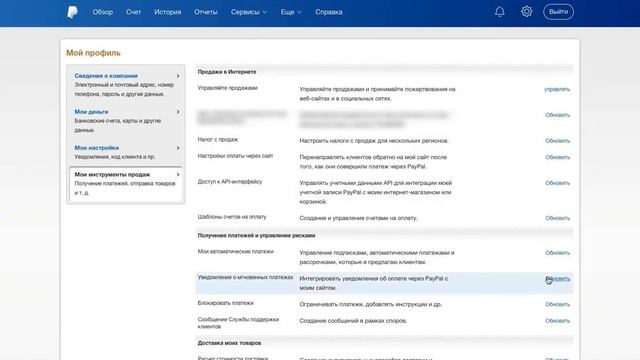Open Сведения о компании sidebar section
The height and width of the screenshot is (360, 640).
(106, 76)
